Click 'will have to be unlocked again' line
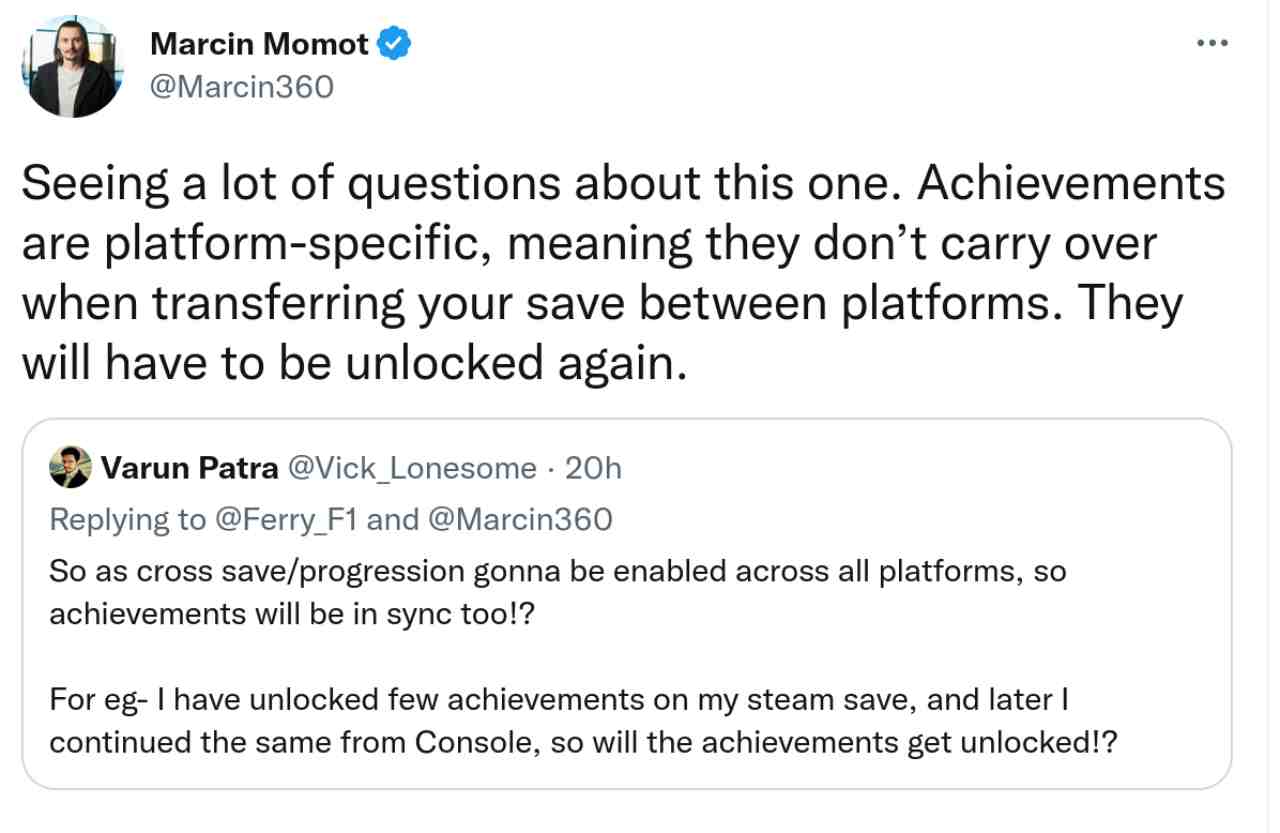The height and width of the screenshot is (833, 1280). [x=355, y=364]
